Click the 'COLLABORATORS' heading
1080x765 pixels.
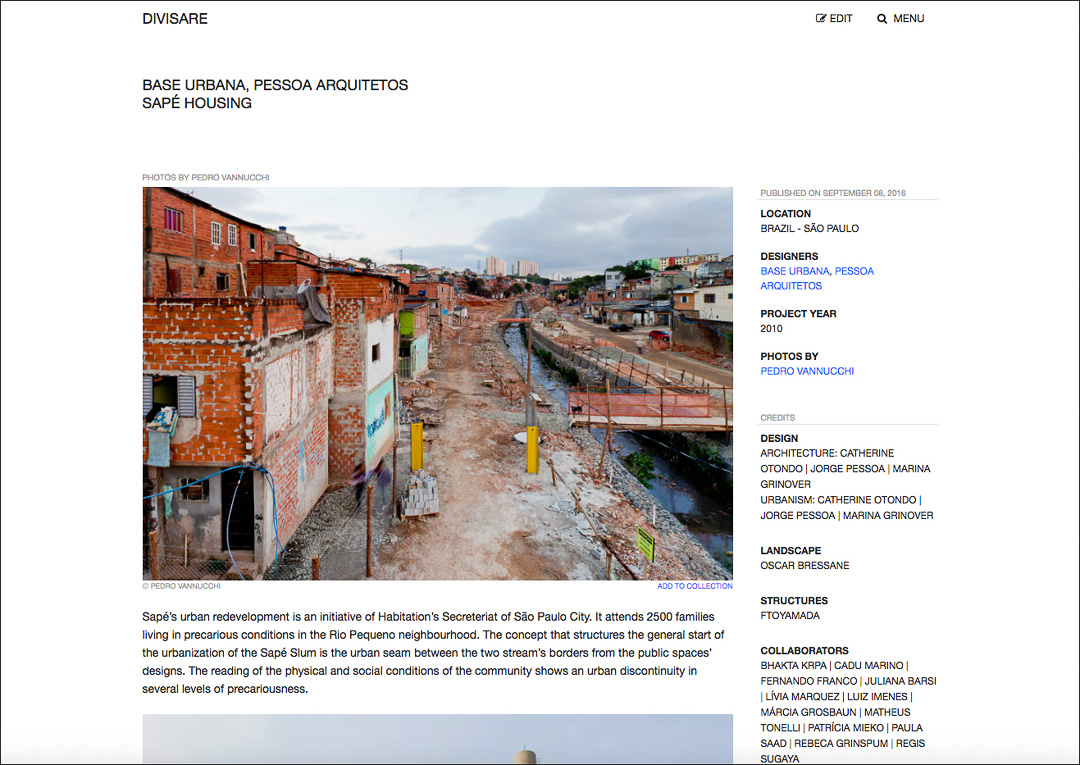[x=804, y=651]
